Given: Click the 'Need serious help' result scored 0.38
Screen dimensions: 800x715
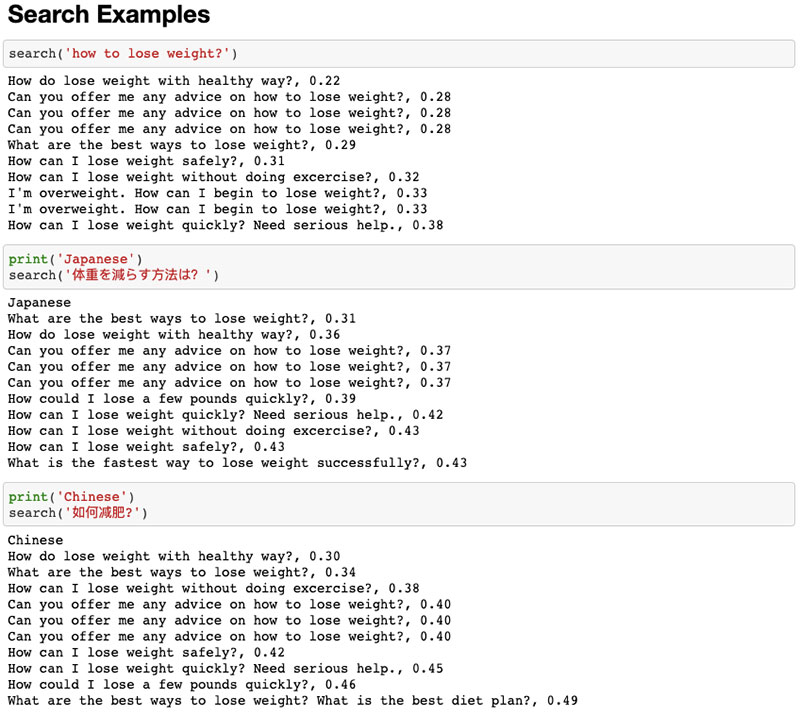Looking at the screenshot, I should point(225,225).
